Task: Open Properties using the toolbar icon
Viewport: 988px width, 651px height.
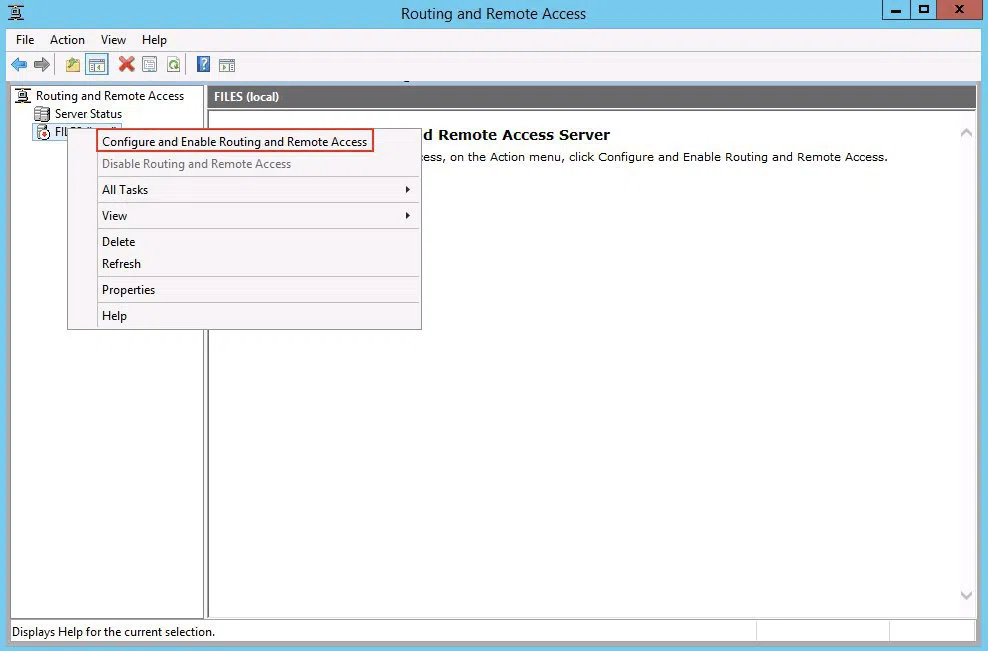Action: 150,65
